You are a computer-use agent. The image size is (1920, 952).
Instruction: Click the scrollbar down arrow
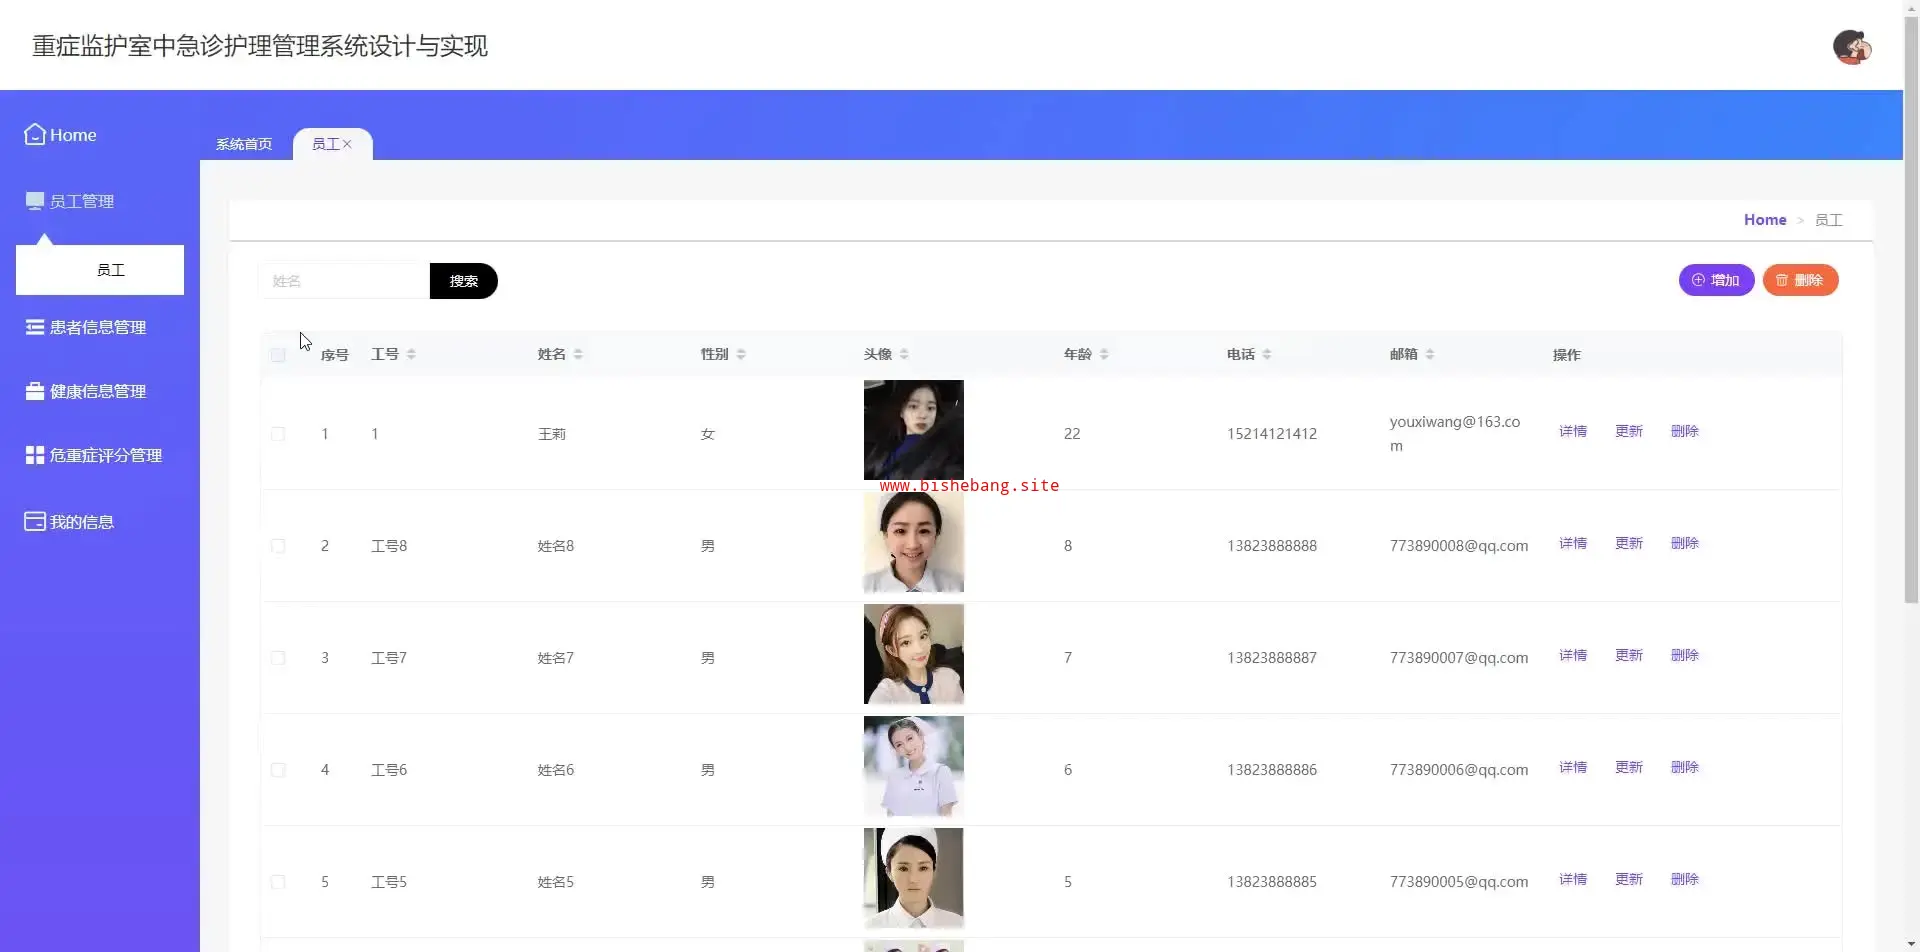1911,943
